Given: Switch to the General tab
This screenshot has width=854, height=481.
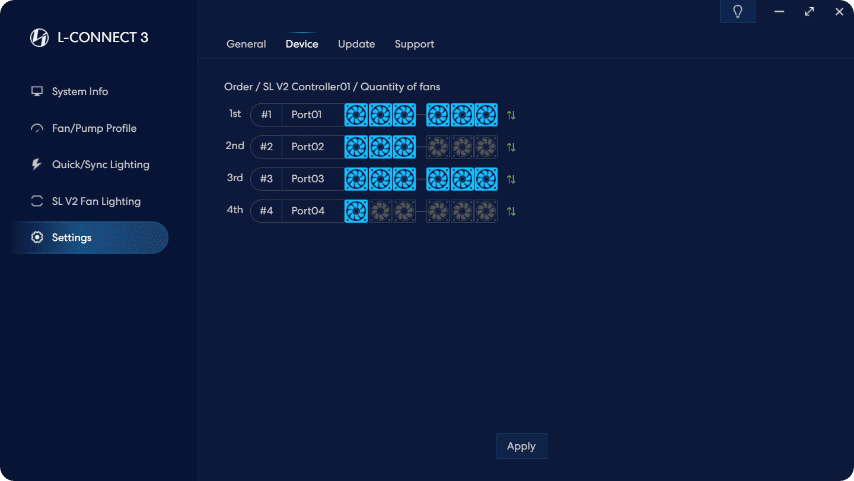Looking at the screenshot, I should [246, 44].
